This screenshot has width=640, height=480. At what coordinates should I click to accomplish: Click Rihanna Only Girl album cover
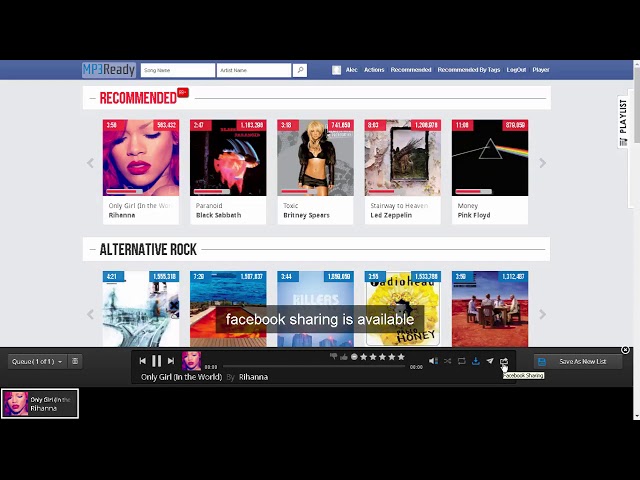point(141,158)
